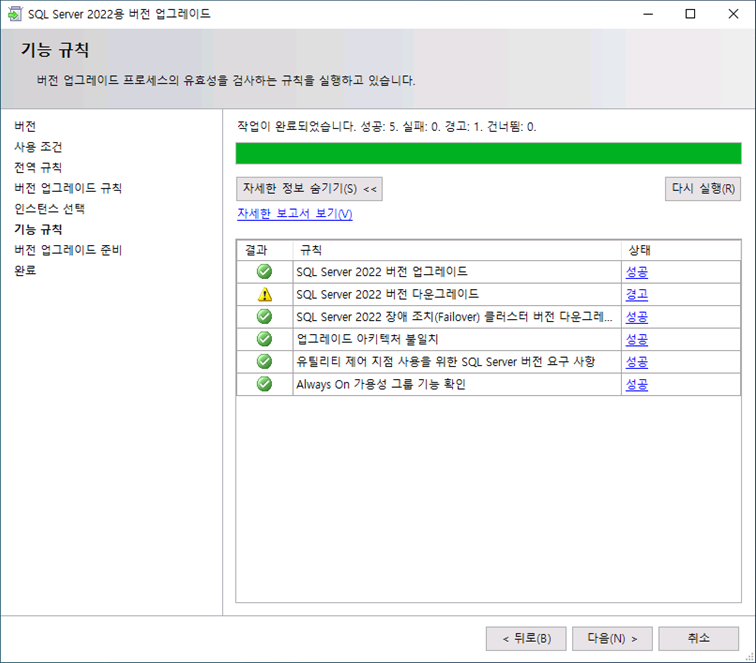Open 성공 link for 업그레이드 아키텍처 불일치
The height and width of the screenshot is (663, 756).
pos(636,339)
